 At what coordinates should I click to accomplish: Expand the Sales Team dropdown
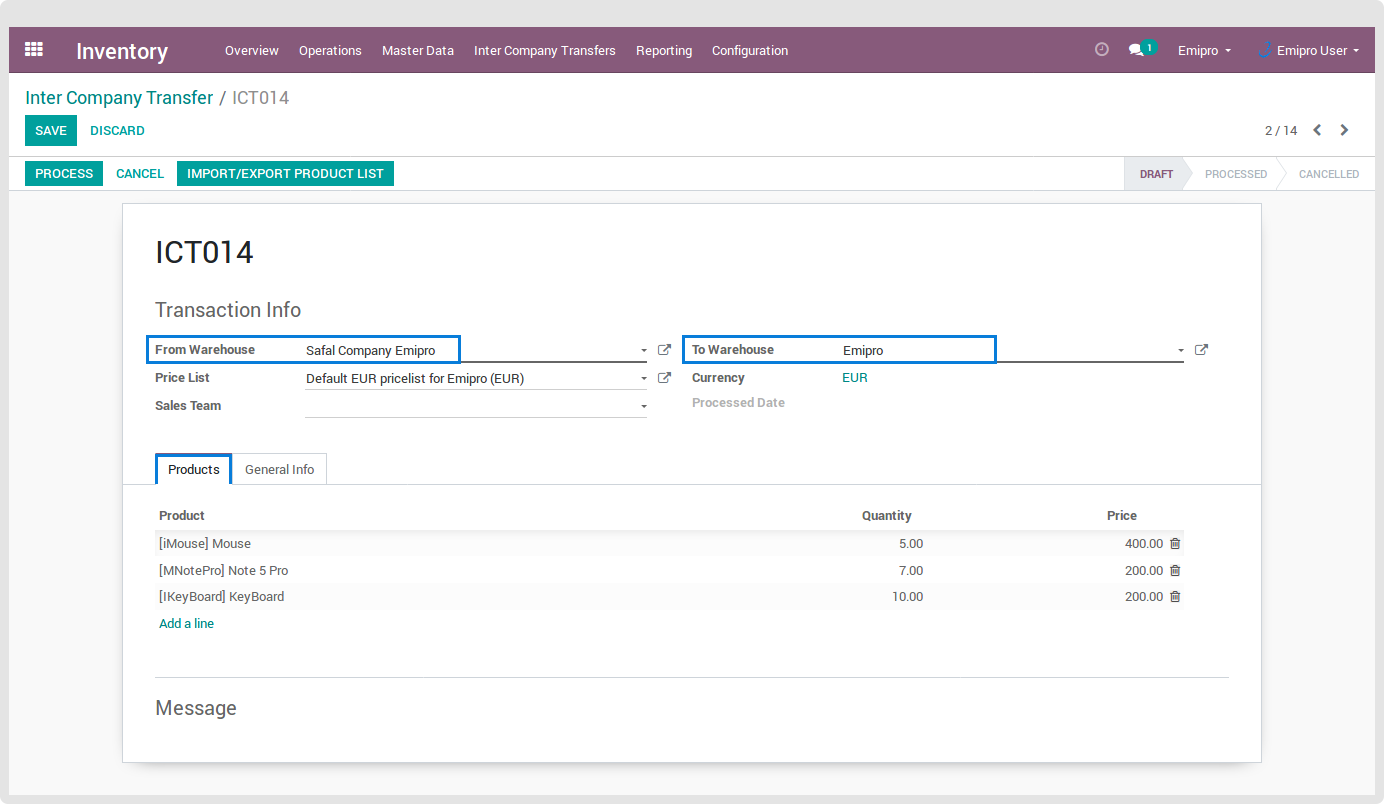tap(643, 407)
